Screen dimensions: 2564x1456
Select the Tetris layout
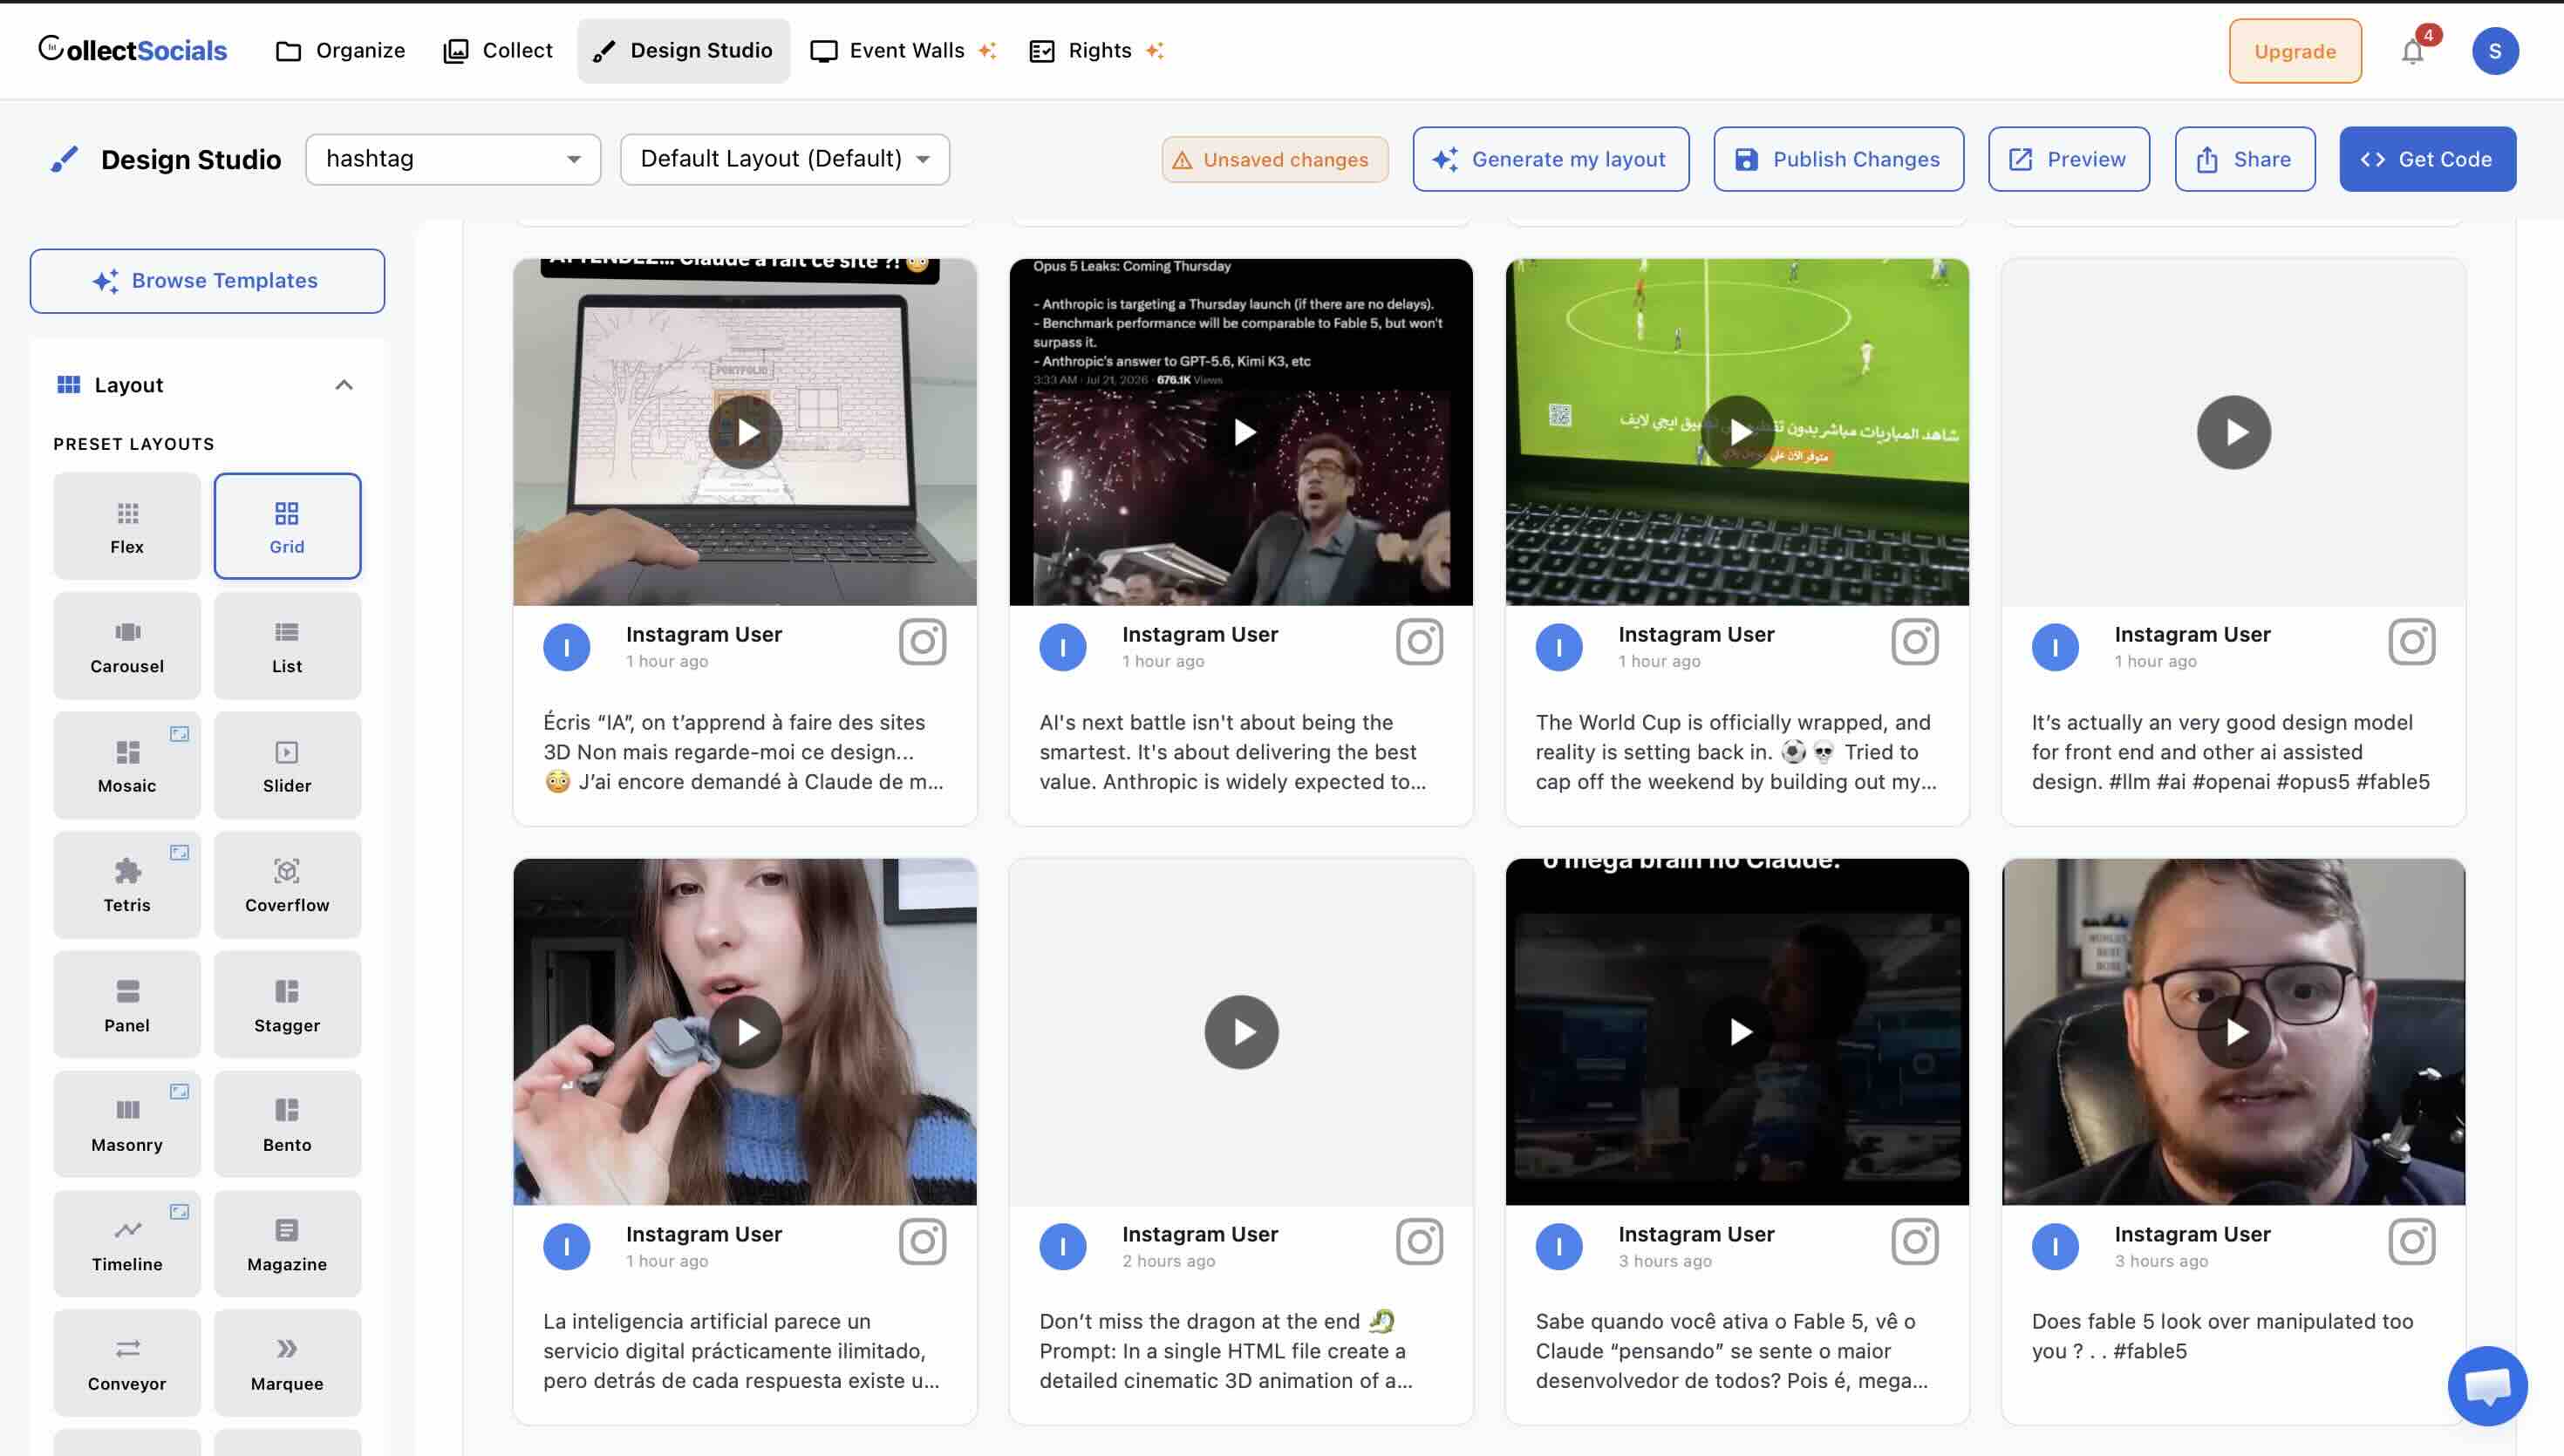(127, 885)
